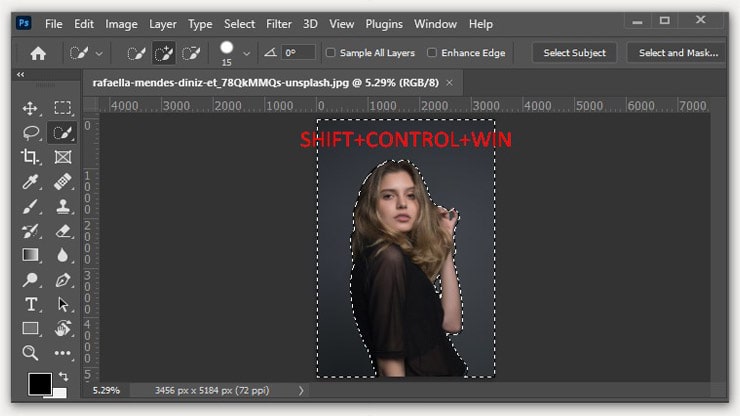This screenshot has height=416, width=740.
Task: Open the Select menu
Action: [239, 24]
